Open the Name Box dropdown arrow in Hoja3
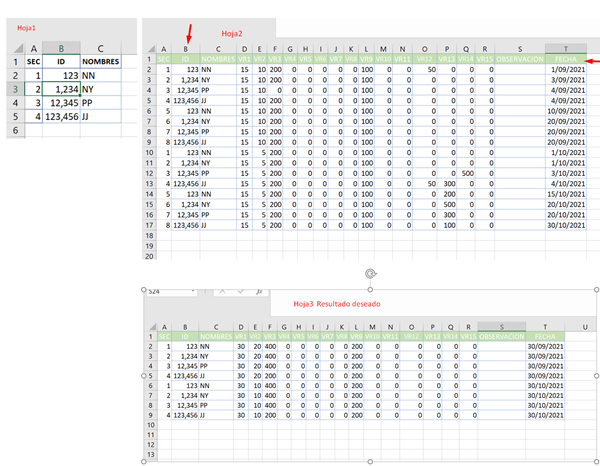Screen dimensions: 600x466 [192, 292]
